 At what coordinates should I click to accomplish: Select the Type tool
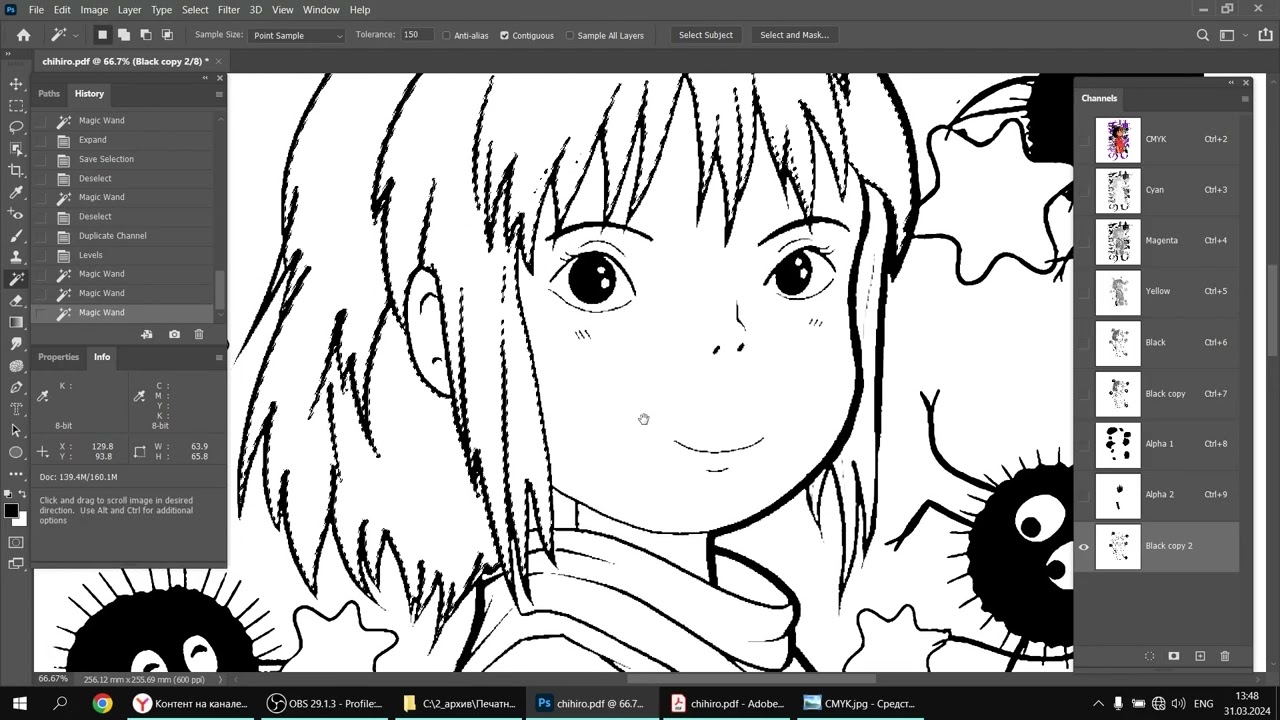coord(16,409)
